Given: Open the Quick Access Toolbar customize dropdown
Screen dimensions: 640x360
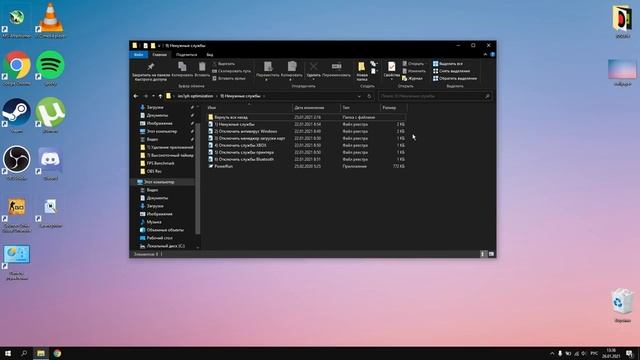Looking at the screenshot, I should tap(159, 46).
